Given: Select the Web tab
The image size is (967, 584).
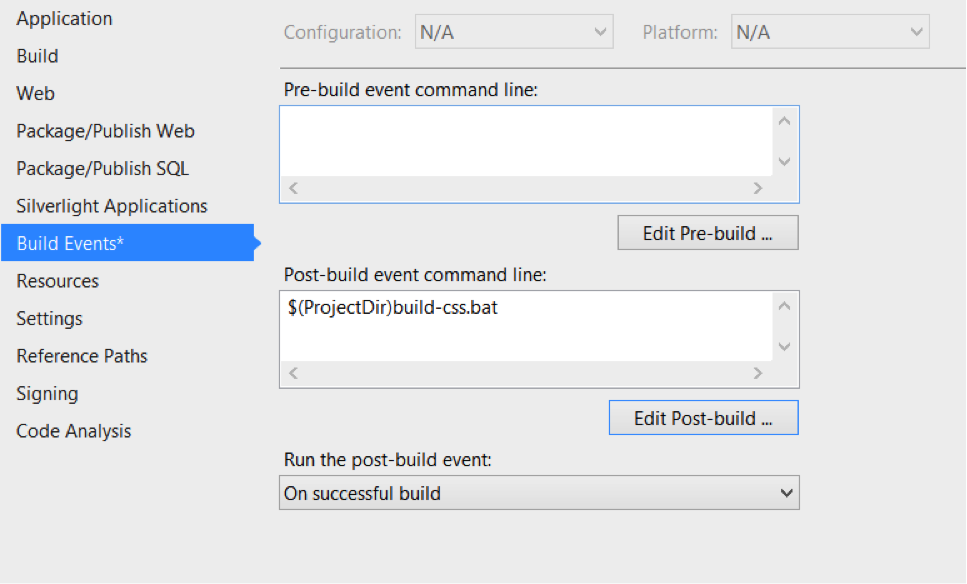Looking at the screenshot, I should 36,94.
